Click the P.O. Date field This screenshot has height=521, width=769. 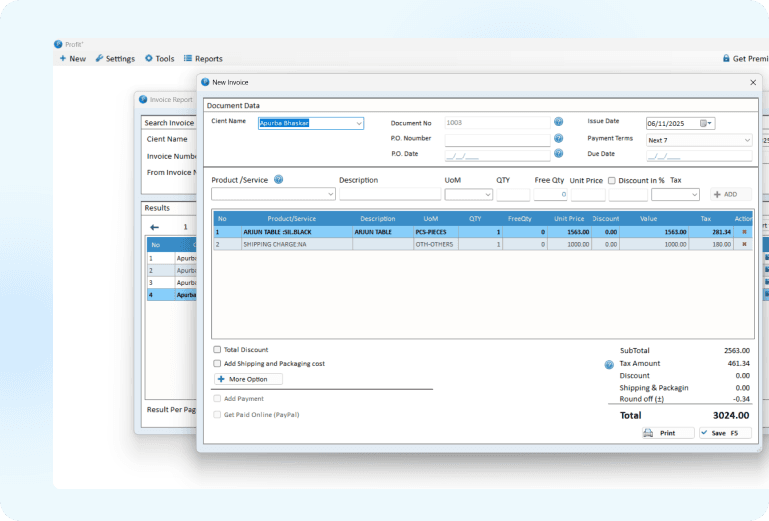[497, 156]
